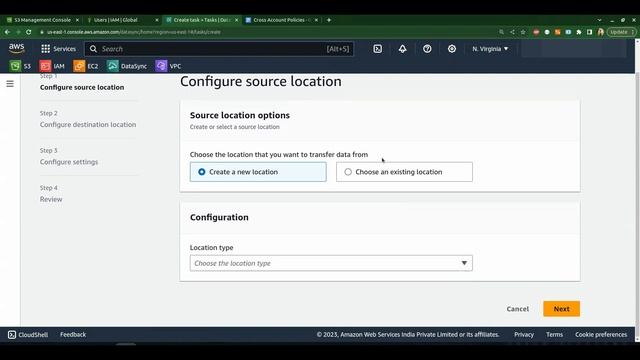Click the browser back arrow

tap(7, 32)
